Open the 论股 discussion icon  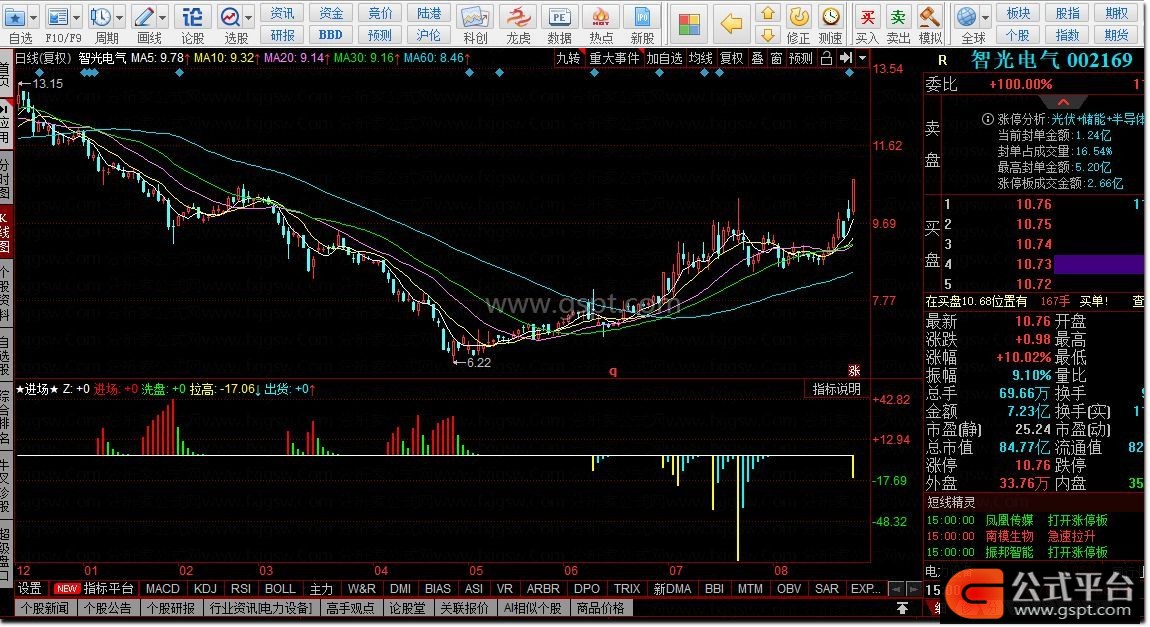tap(192, 17)
